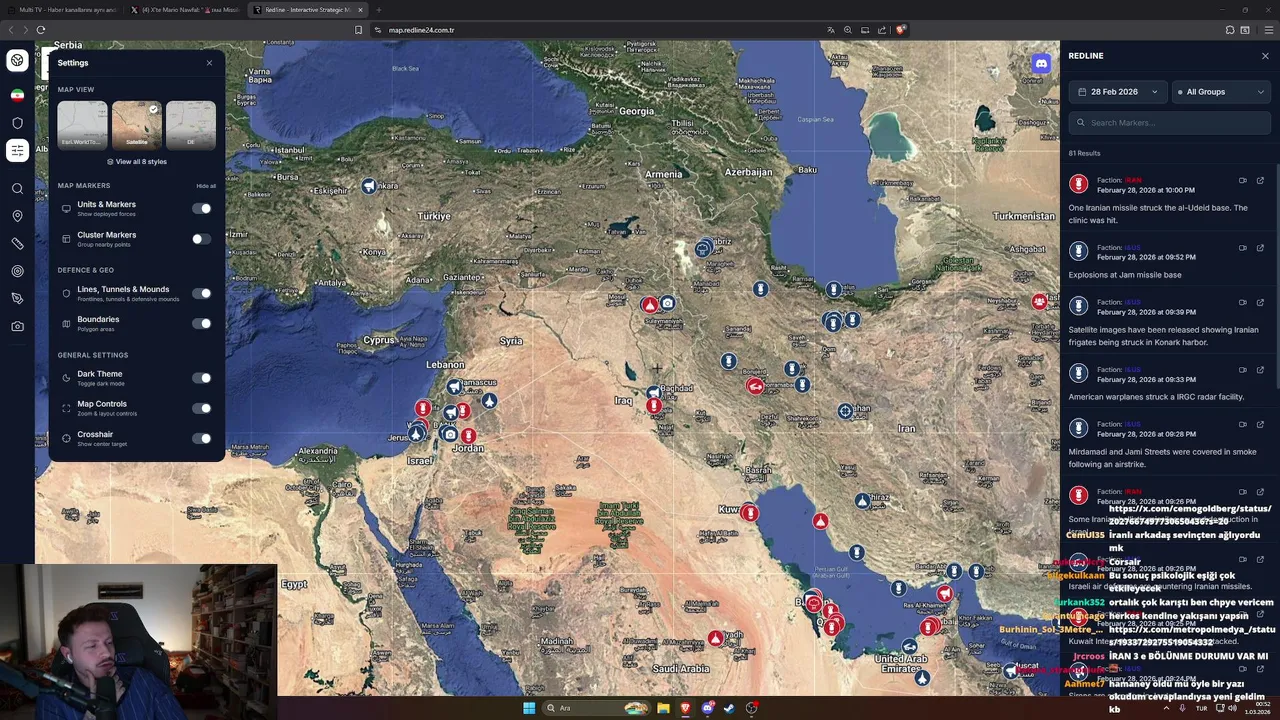Click the red marker near Kuwait on the map

pos(750,513)
